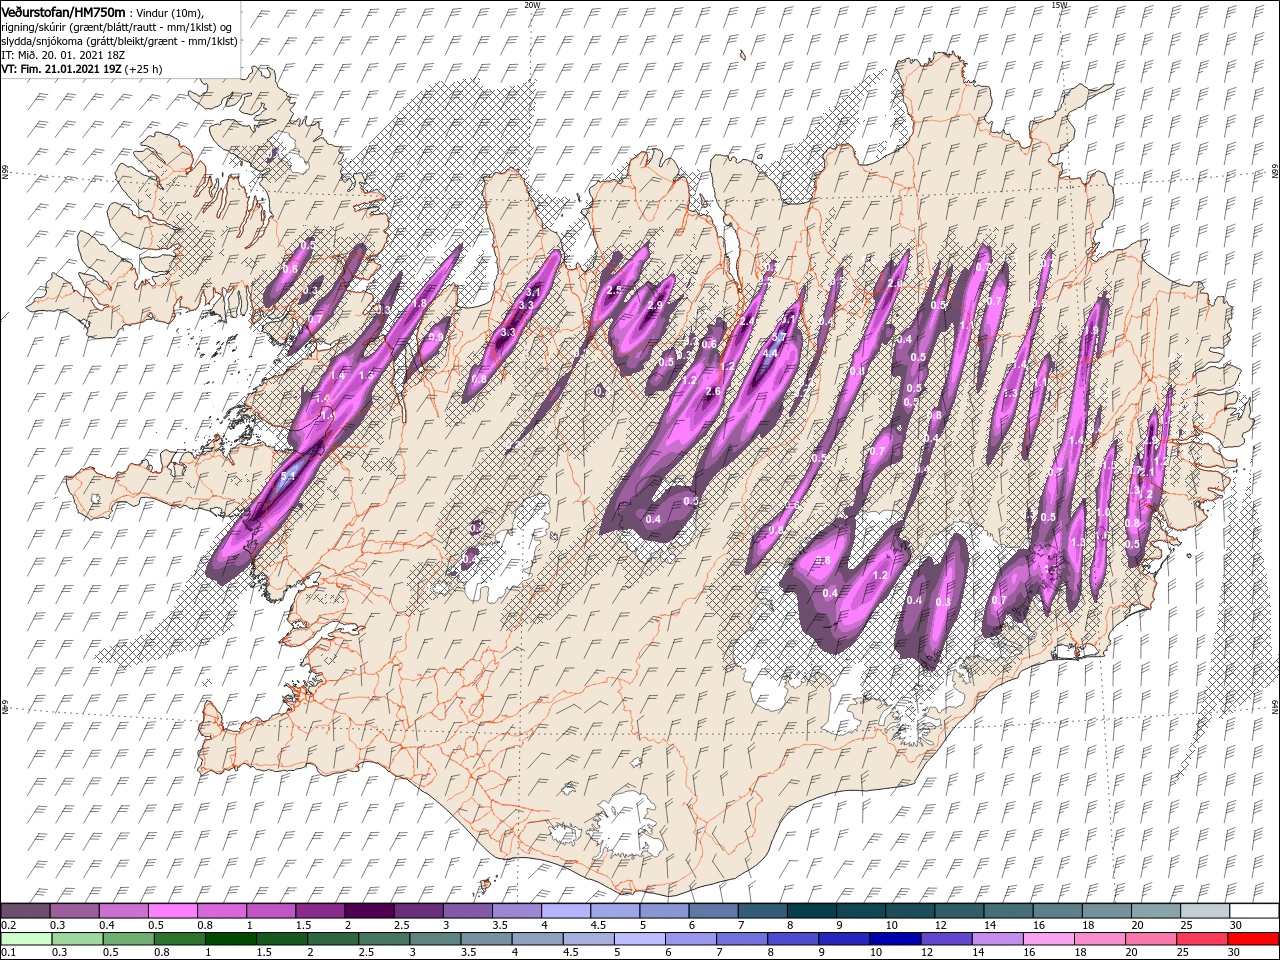Pick bright pink snow swatch 0.5 to 0.8
The image size is (1280, 960).
coord(174,912)
